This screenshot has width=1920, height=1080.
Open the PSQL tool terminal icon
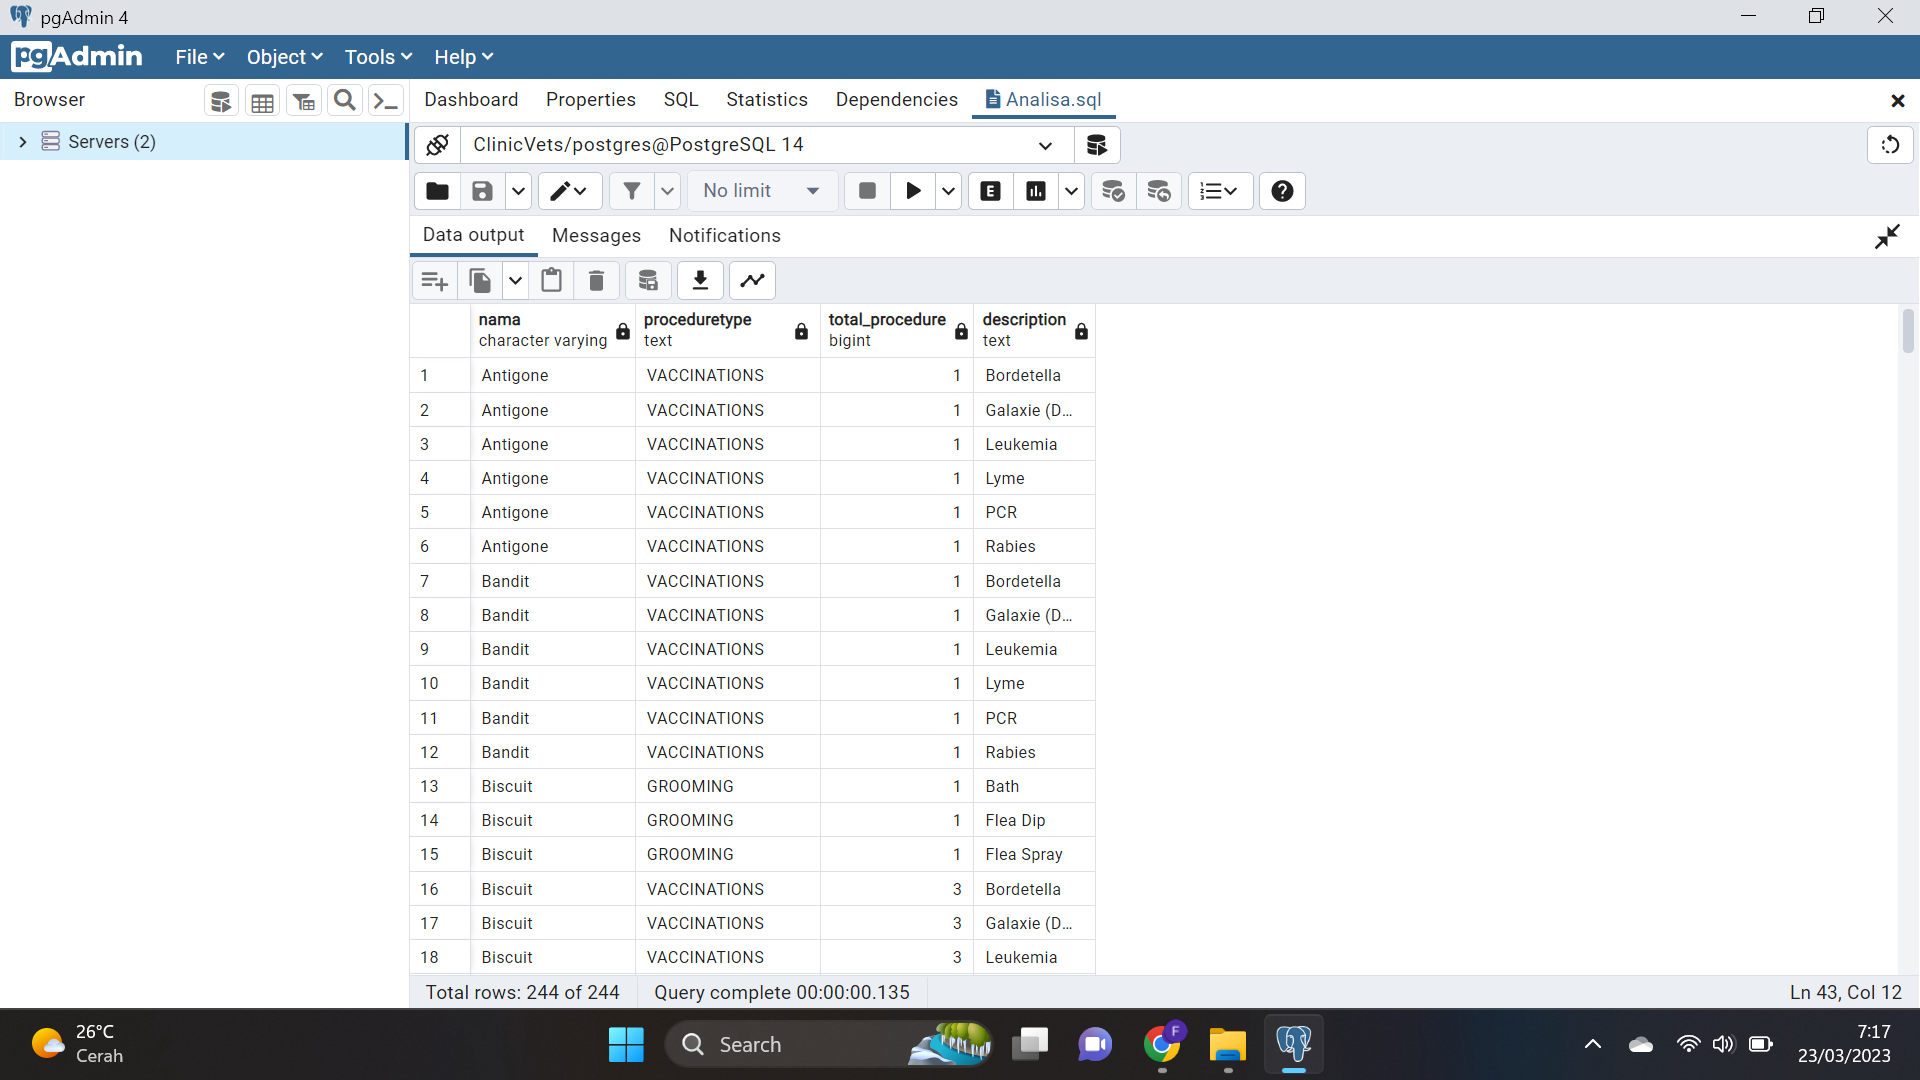pos(386,100)
